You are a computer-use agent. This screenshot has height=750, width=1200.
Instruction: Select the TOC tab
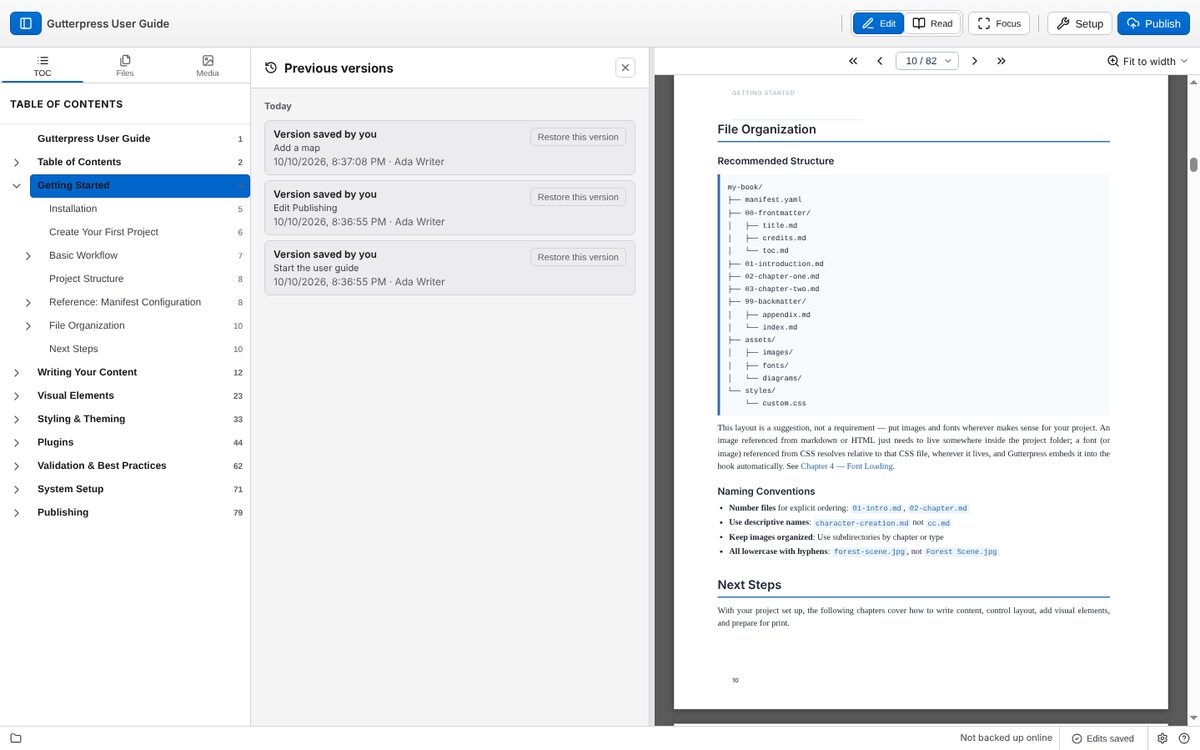click(x=42, y=66)
